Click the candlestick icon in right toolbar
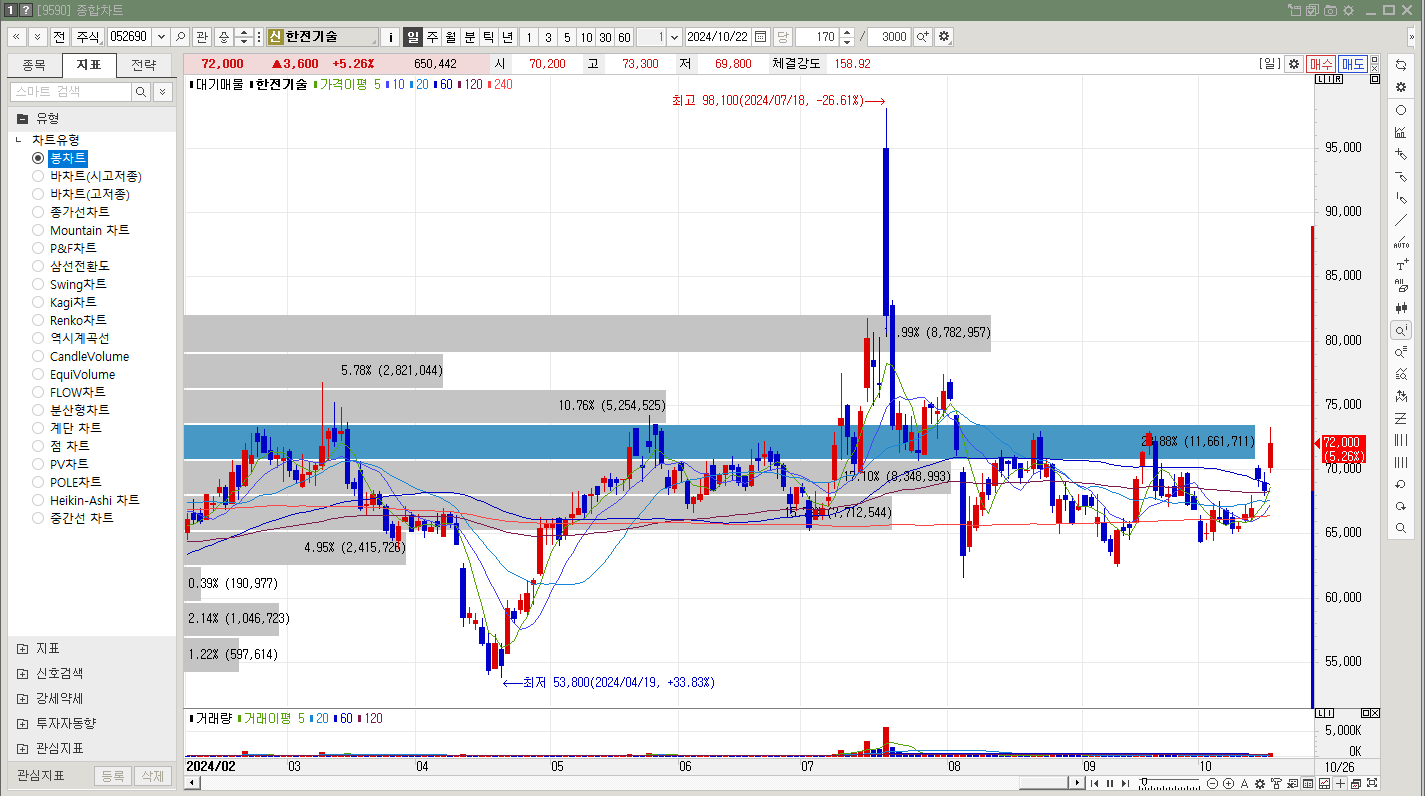The image size is (1425, 796). tap(1401, 308)
